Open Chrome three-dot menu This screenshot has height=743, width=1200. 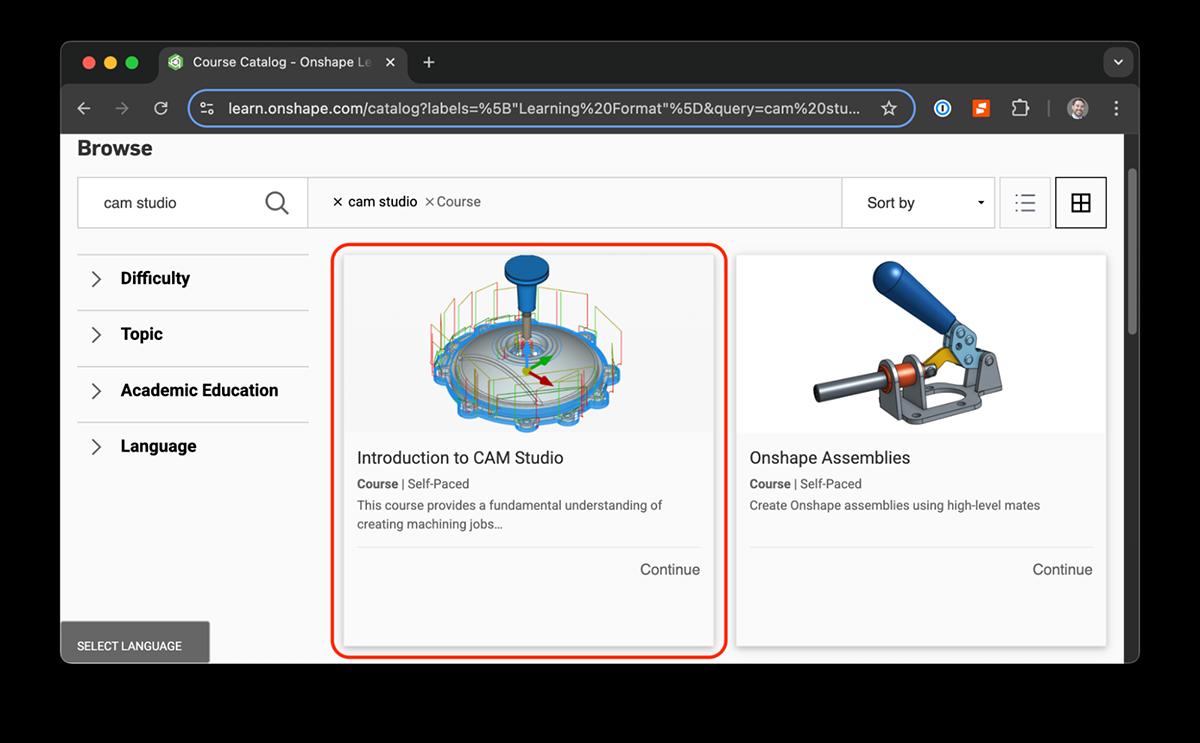pyautogui.click(x=1116, y=108)
